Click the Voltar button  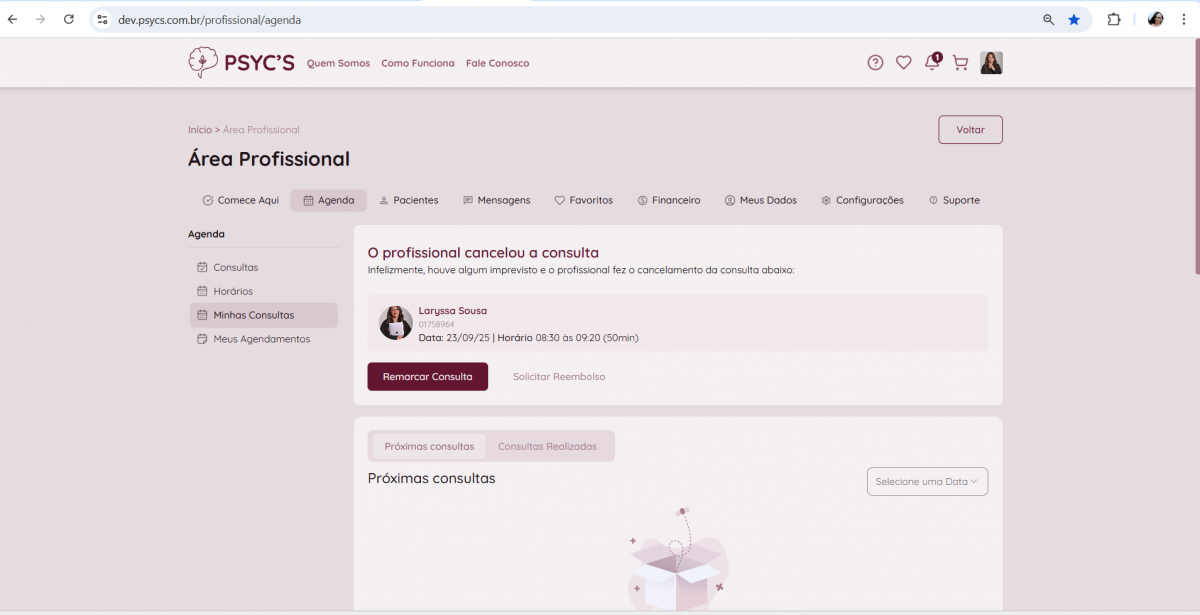point(970,130)
